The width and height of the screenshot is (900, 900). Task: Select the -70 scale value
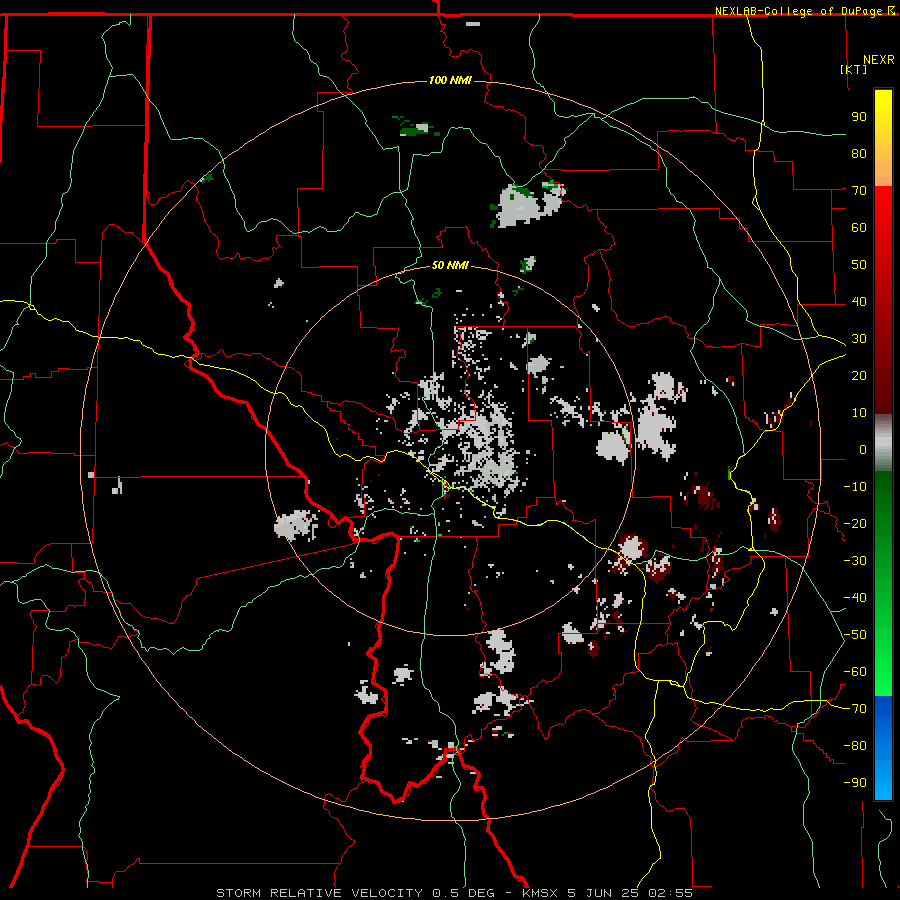[855, 709]
